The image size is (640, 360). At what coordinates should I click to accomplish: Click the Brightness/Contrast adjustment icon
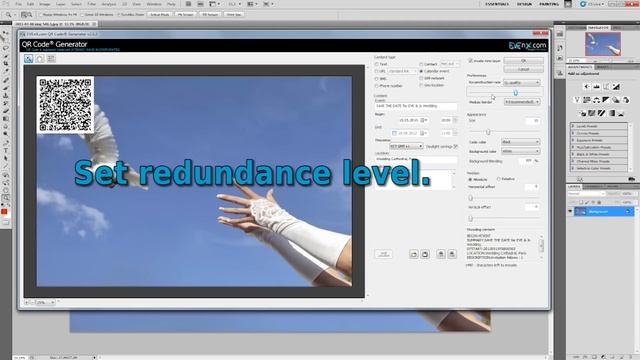click(x=587, y=87)
